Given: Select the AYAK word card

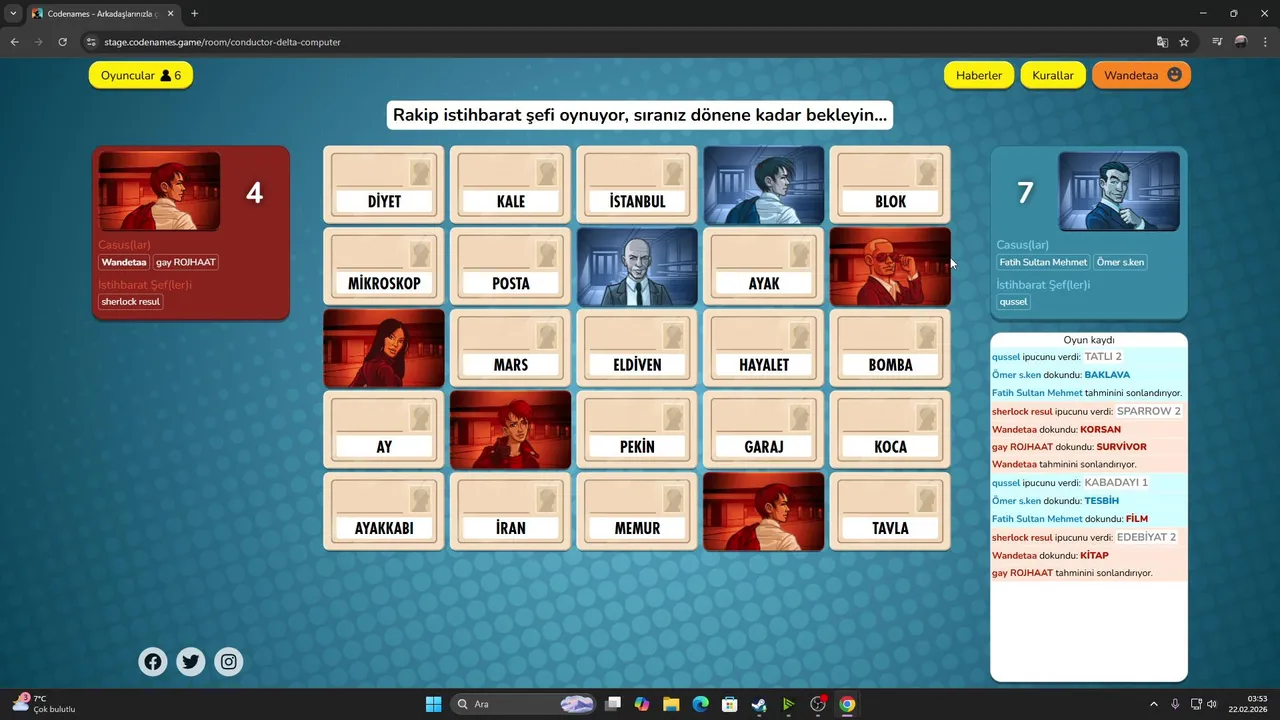Looking at the screenshot, I should [764, 267].
